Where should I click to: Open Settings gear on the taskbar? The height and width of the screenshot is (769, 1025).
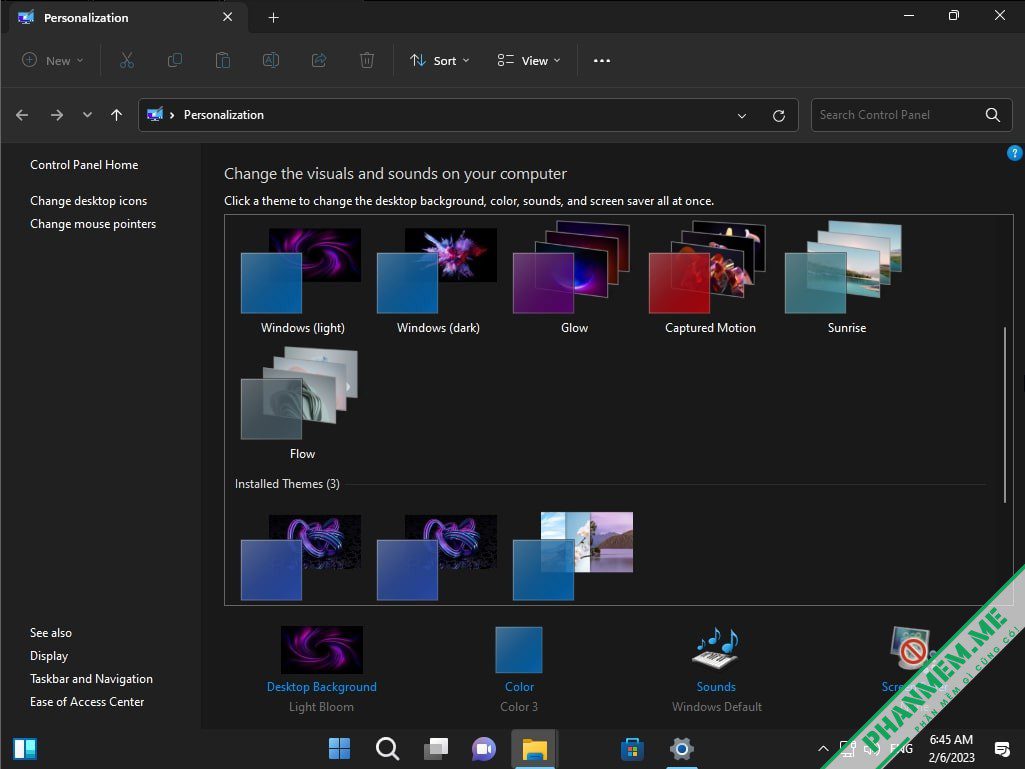coord(681,749)
